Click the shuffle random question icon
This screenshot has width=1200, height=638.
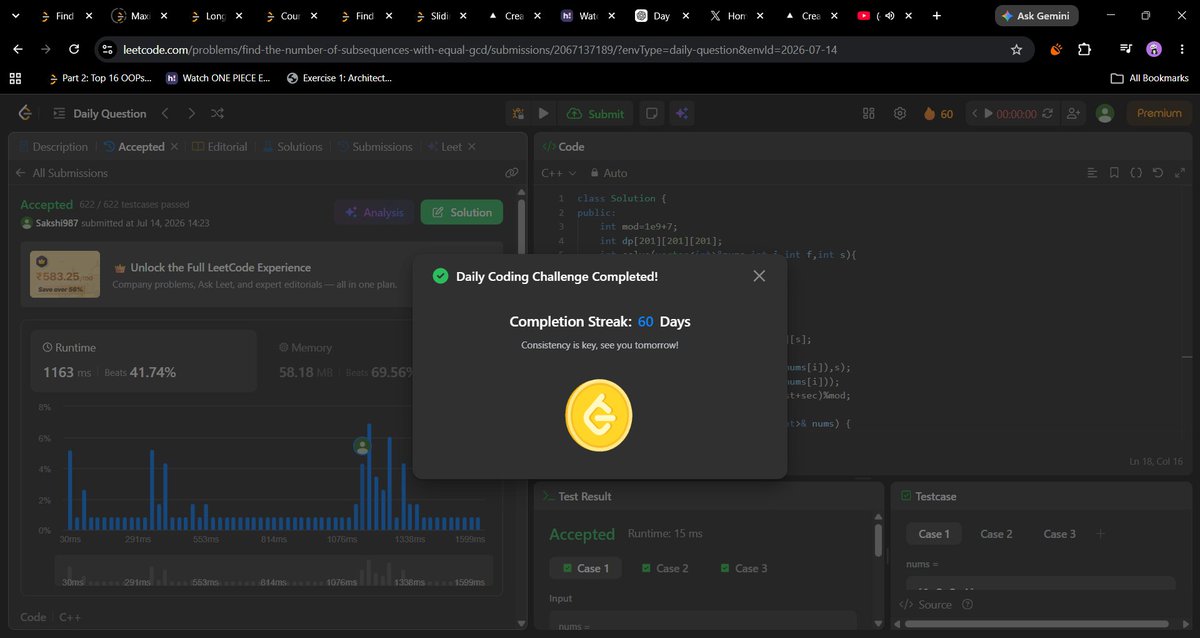point(218,114)
